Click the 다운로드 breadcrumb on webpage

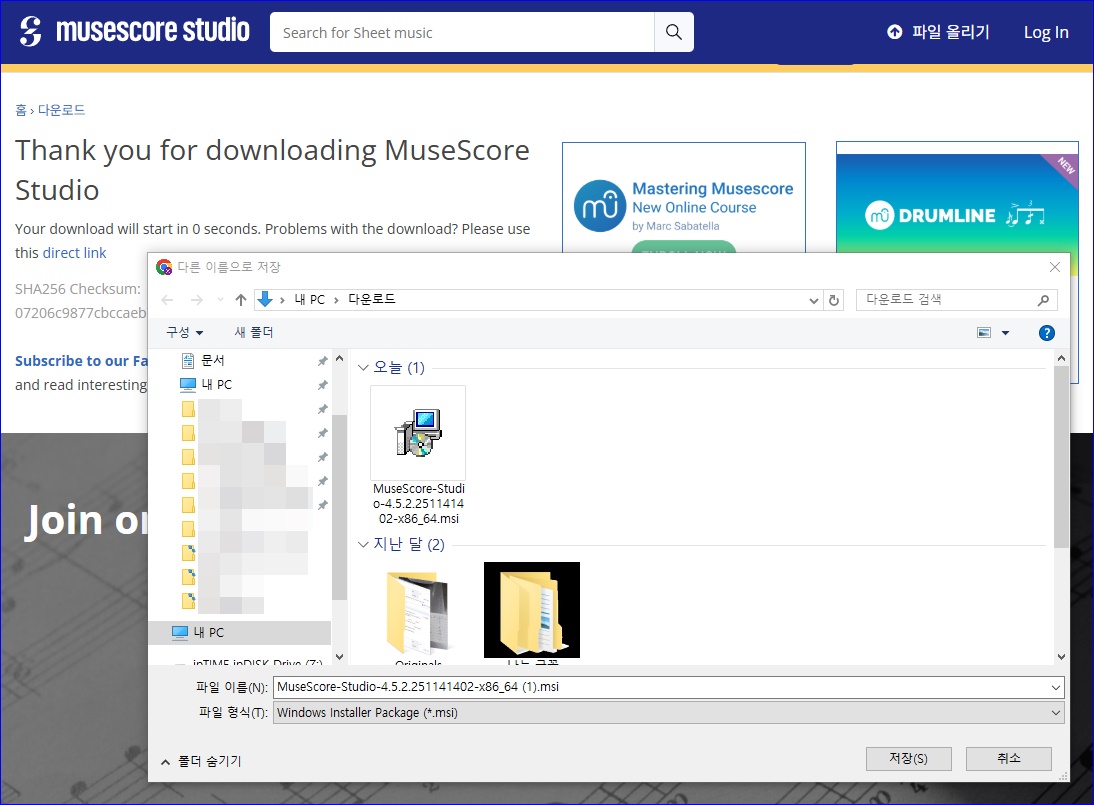61,110
